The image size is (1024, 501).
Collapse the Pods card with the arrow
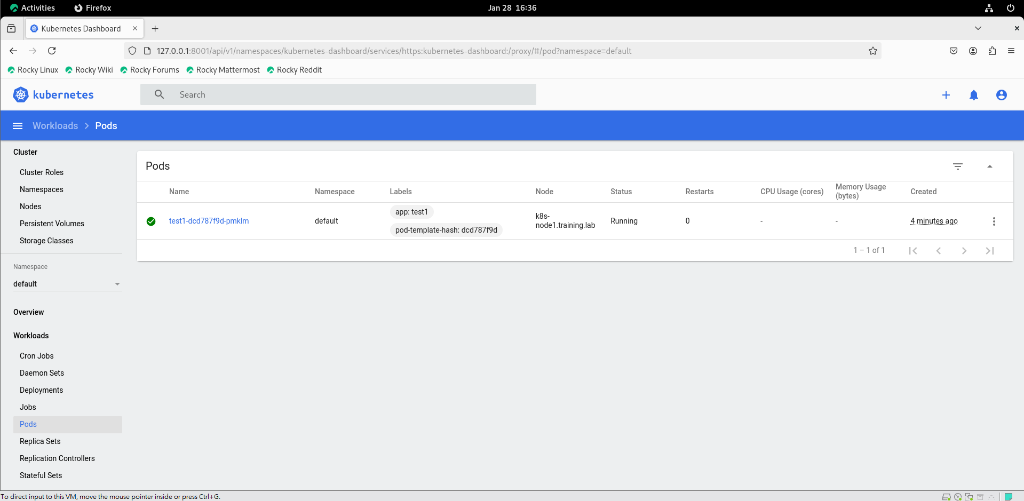(x=989, y=167)
